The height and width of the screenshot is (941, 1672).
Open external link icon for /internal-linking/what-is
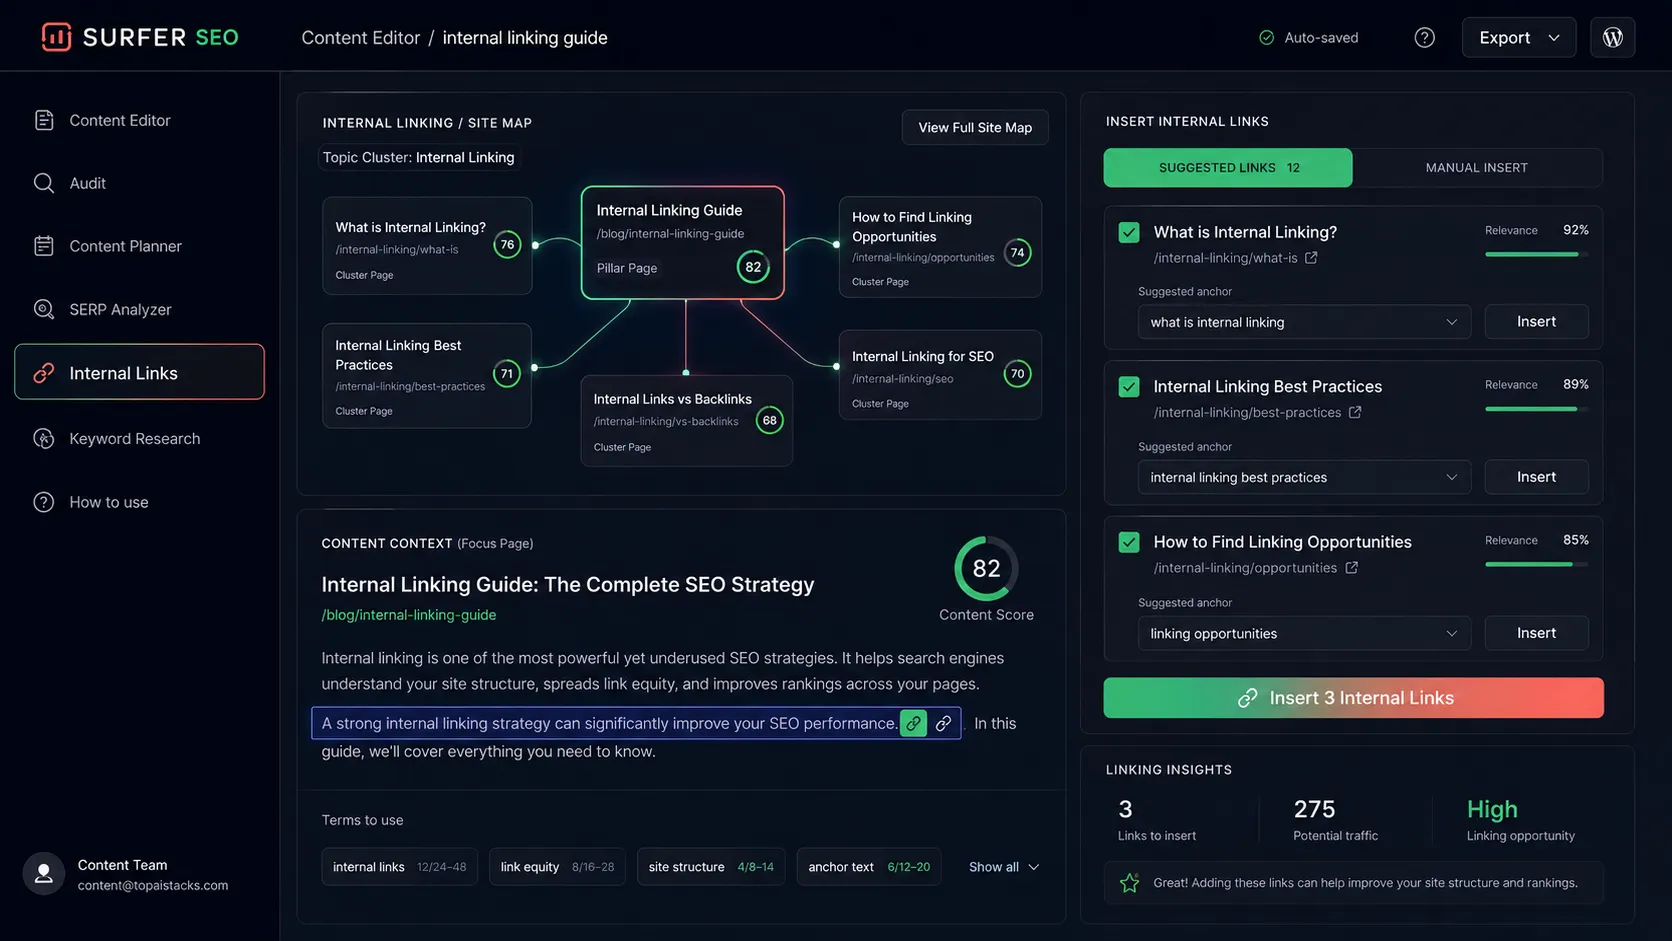tap(1311, 258)
